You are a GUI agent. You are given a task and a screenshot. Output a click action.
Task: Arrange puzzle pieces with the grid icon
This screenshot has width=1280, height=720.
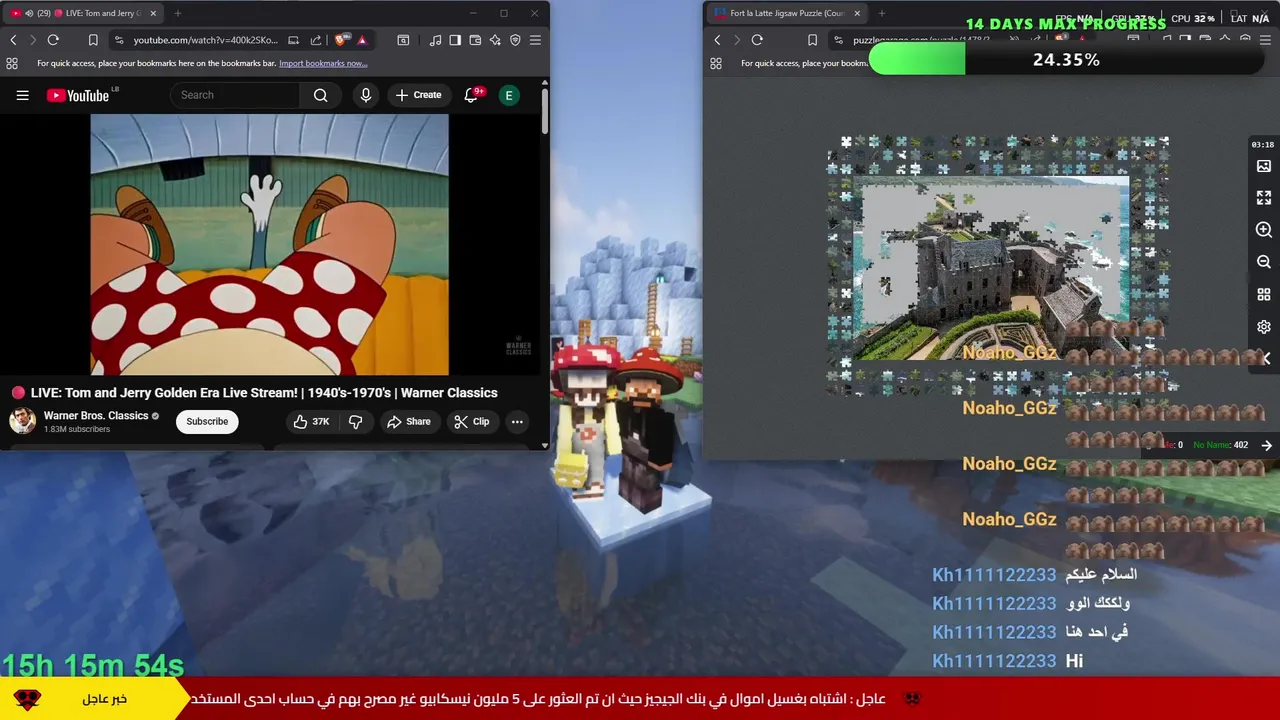click(1264, 295)
